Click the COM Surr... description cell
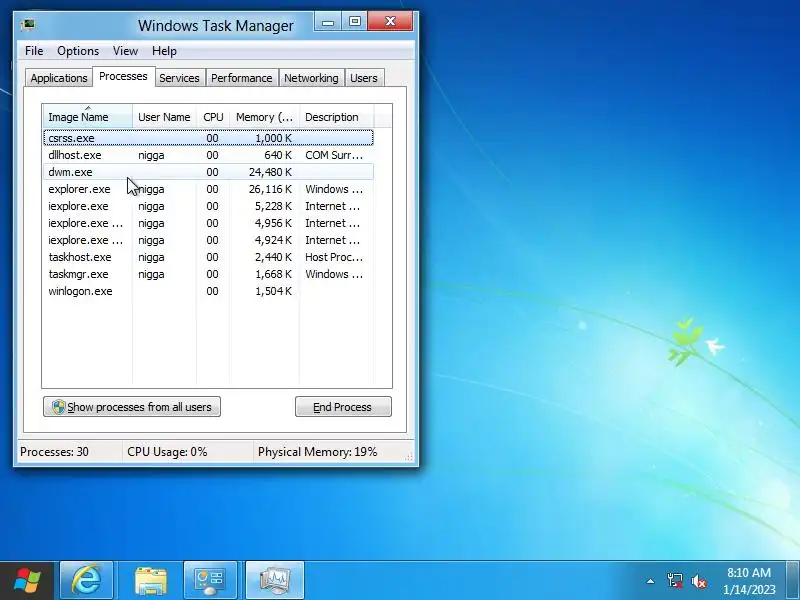 [x=334, y=155]
